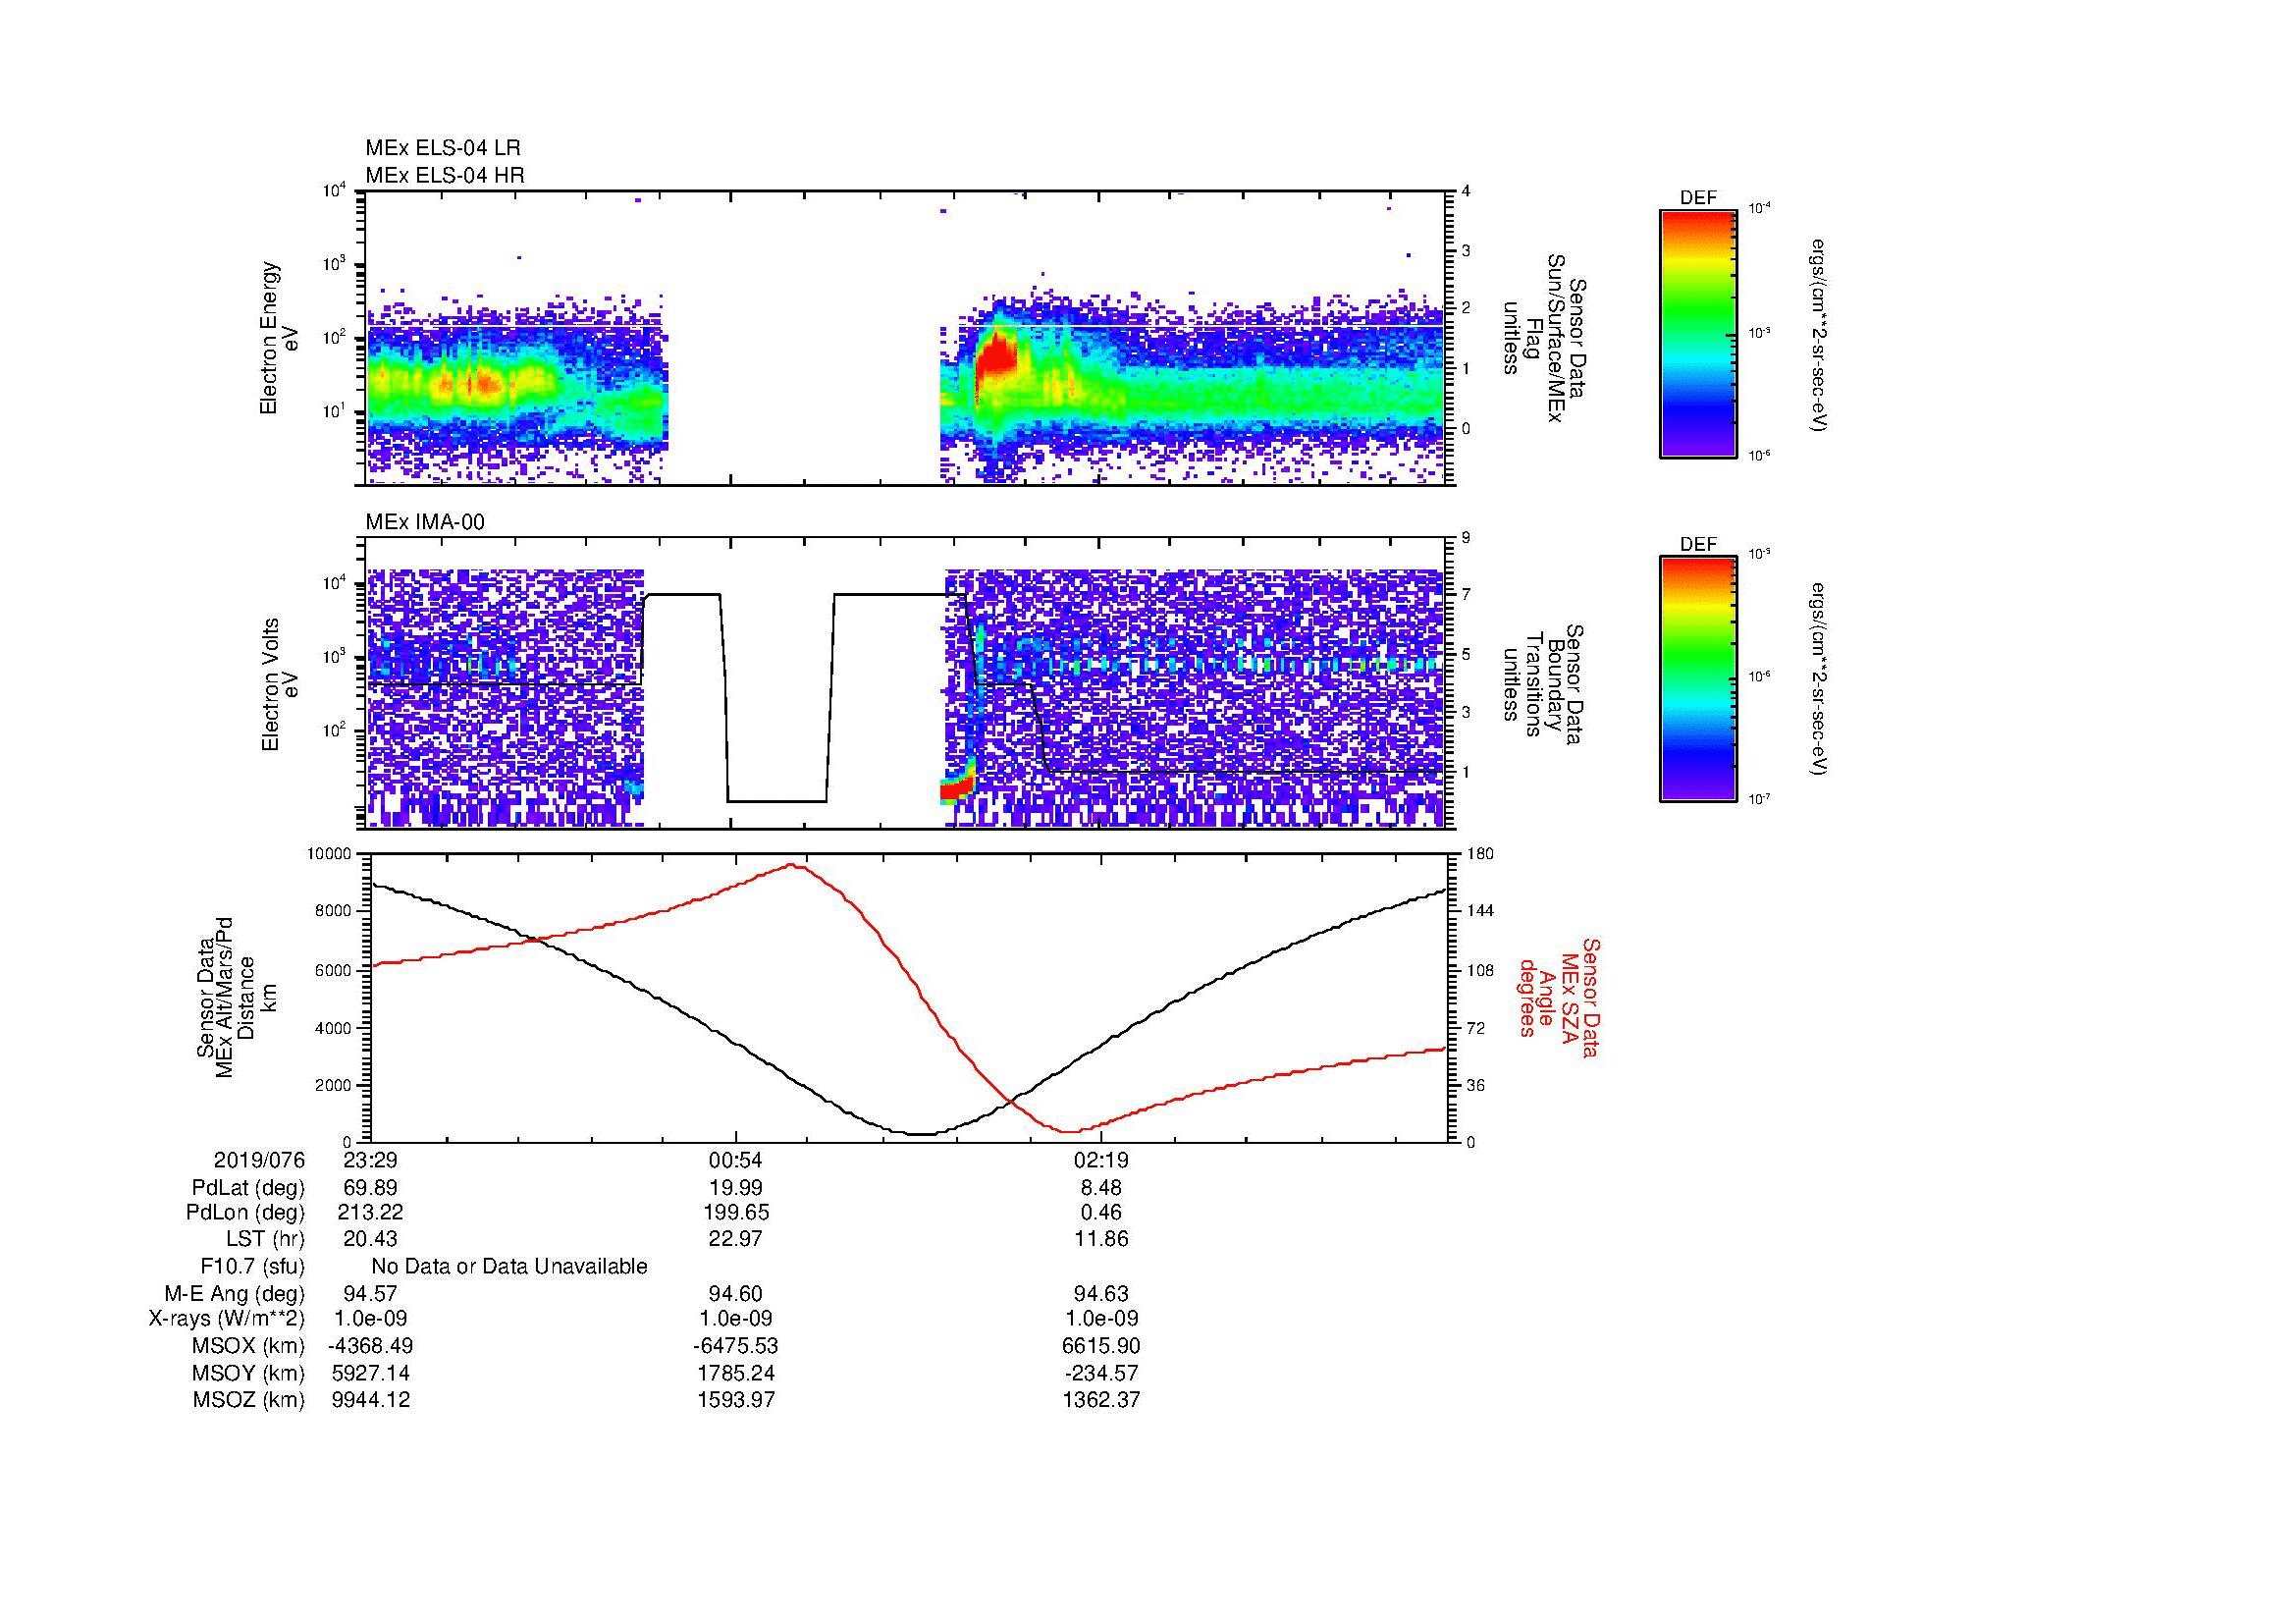Click the red patch in the IMA spectrogram
The height and width of the screenshot is (1623, 2296).
[955, 791]
